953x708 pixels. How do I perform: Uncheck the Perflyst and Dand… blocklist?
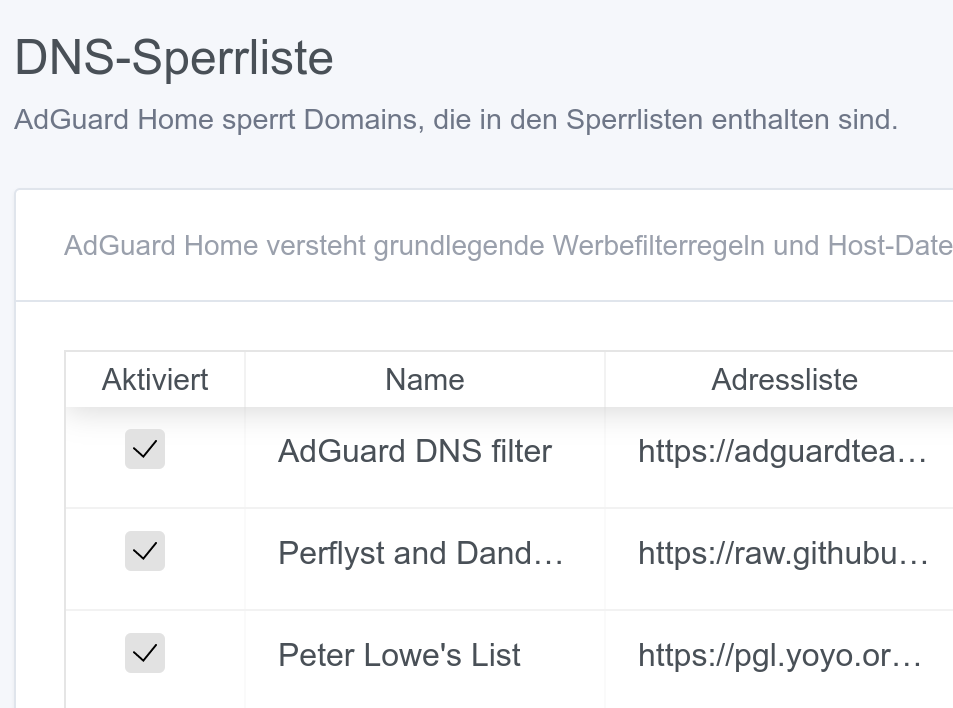145,551
